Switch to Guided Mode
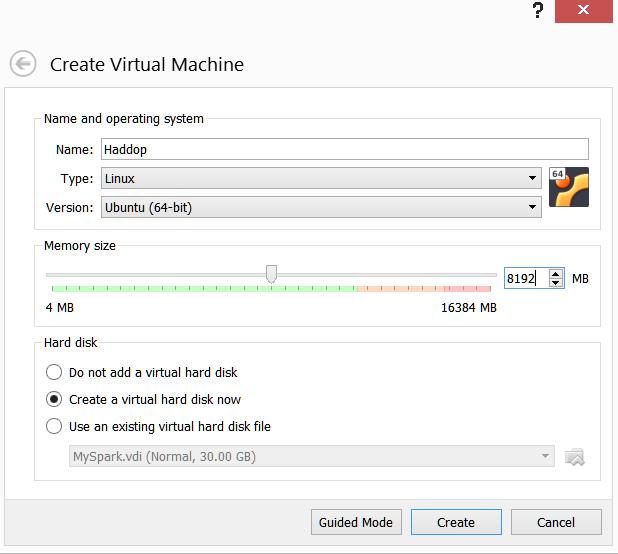This screenshot has width=618, height=554. click(356, 522)
